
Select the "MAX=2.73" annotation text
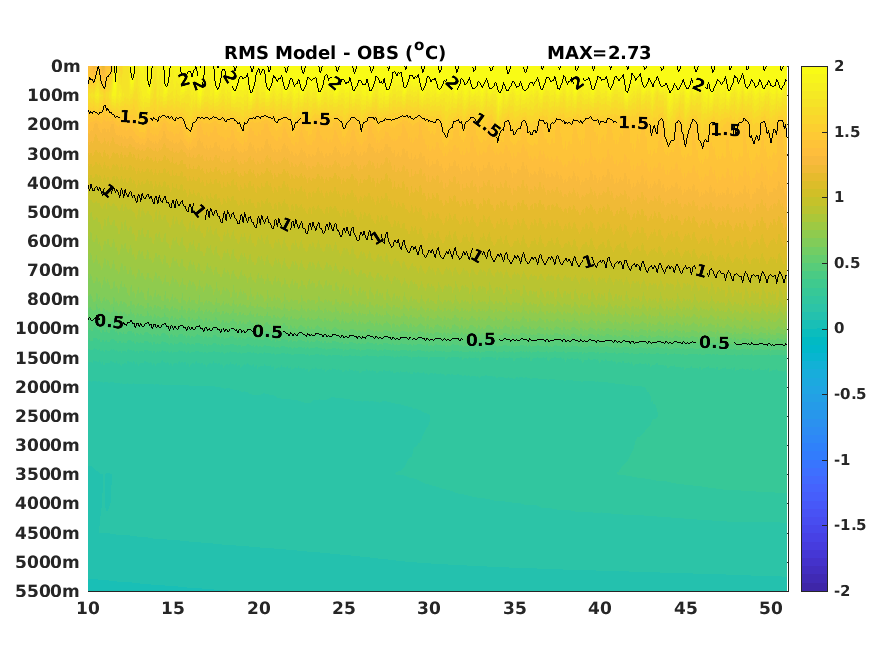click(x=599, y=53)
